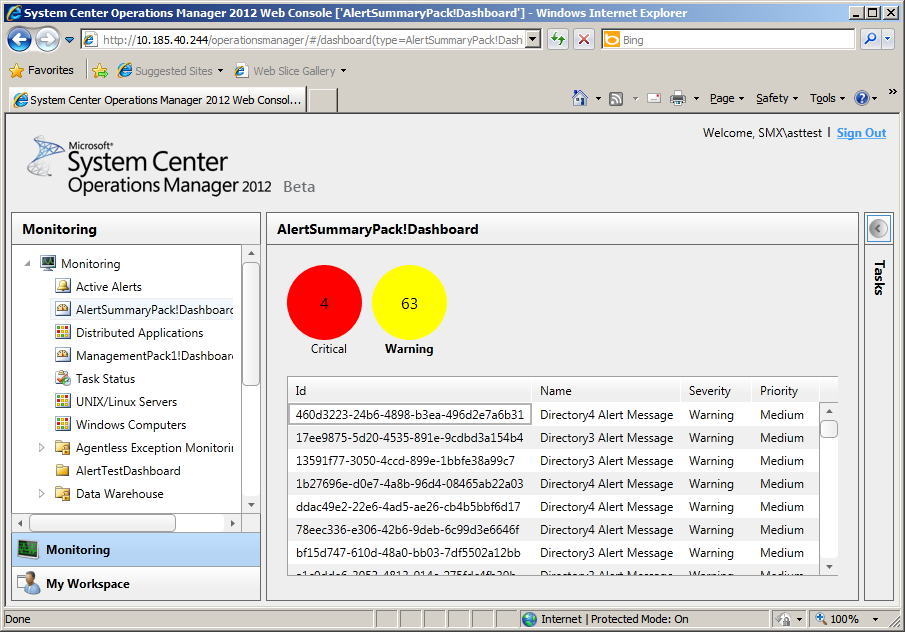Click the Windows Computers grid icon
The image size is (905, 632).
click(63, 424)
